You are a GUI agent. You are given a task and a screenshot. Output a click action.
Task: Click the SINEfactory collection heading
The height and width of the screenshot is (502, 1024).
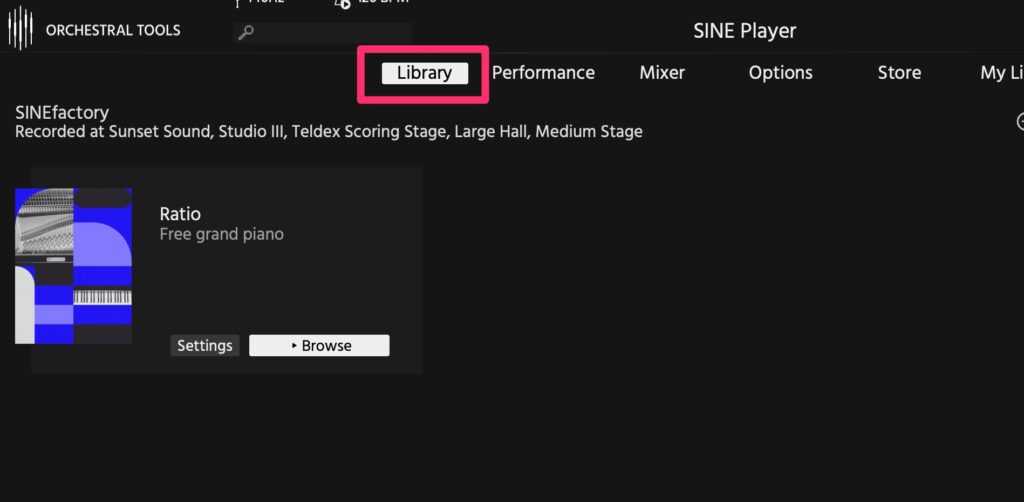(62, 113)
